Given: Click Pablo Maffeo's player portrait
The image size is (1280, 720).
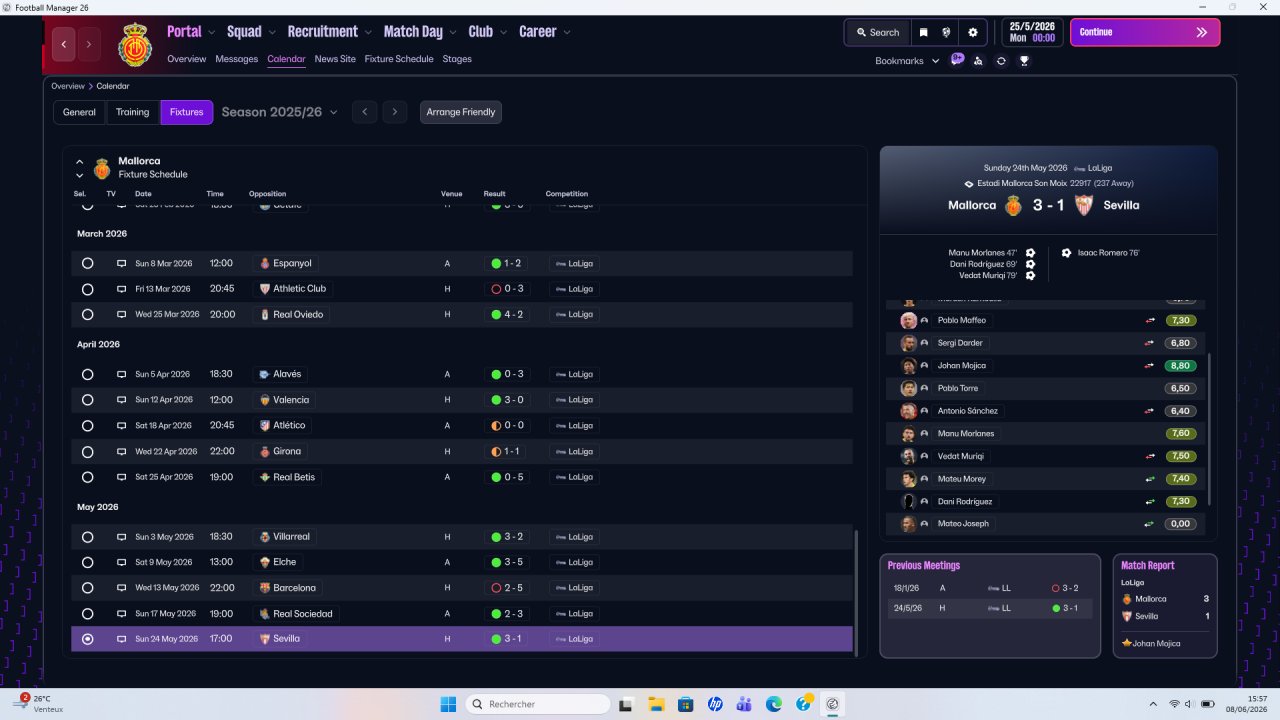Looking at the screenshot, I should [x=908, y=321].
